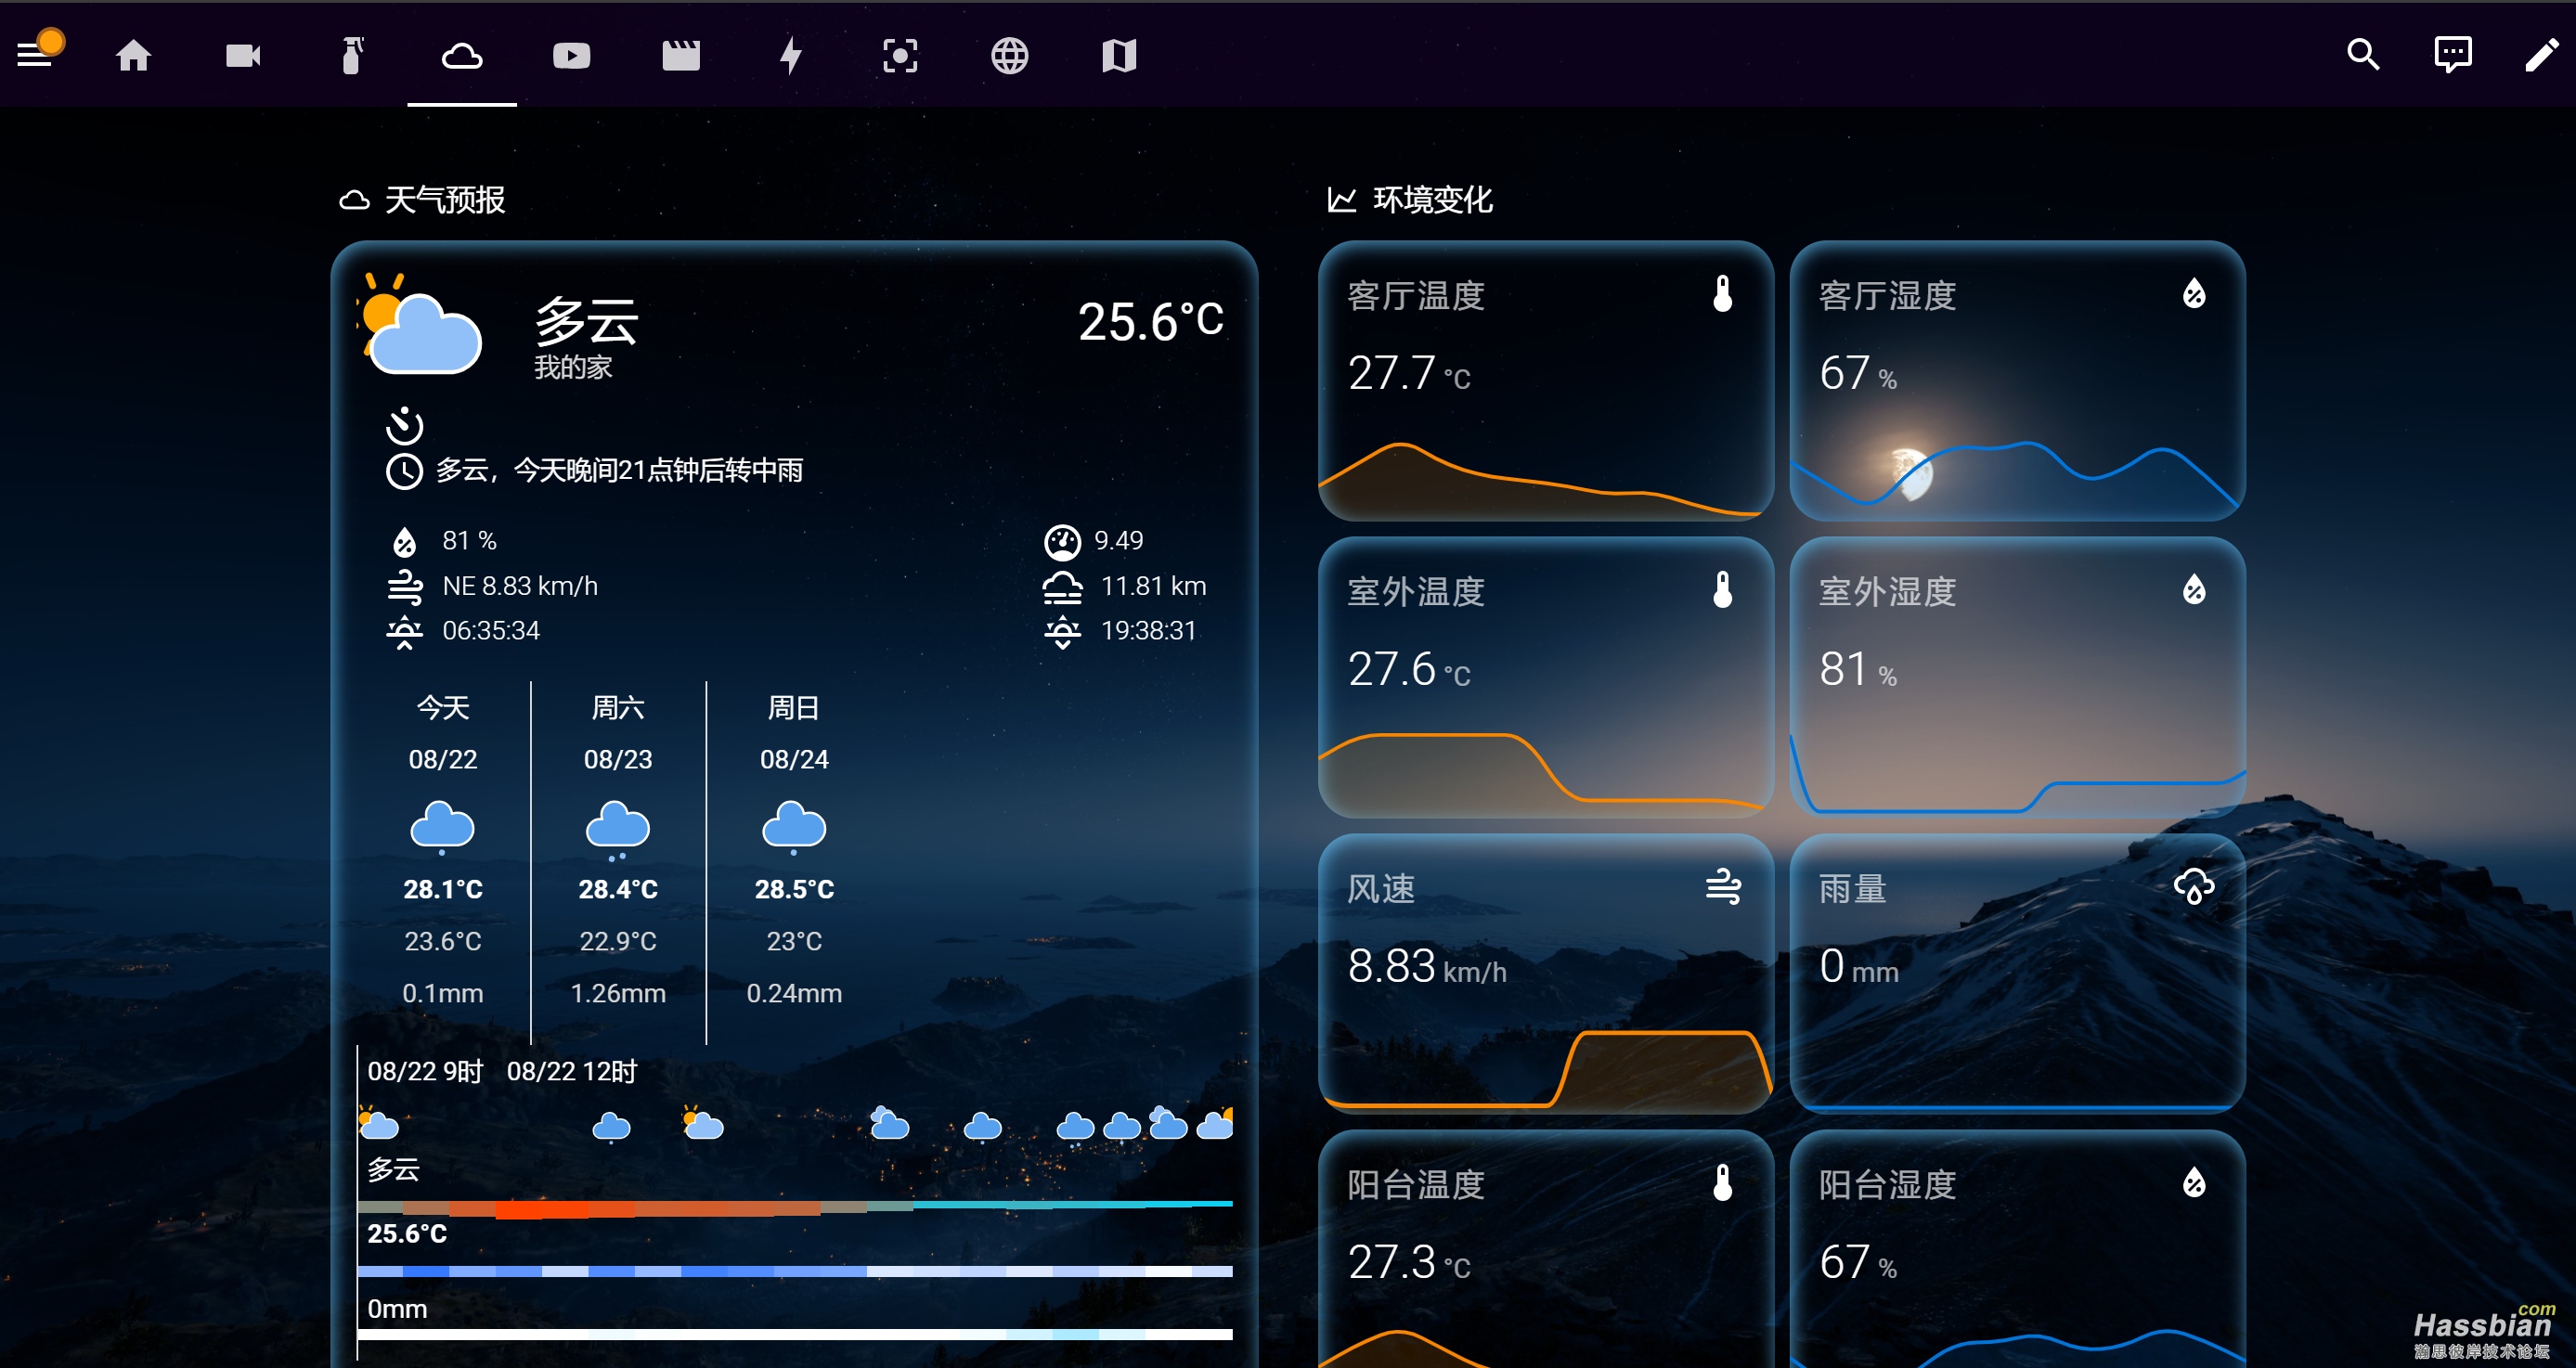Click the 我的家 location label
The height and width of the screenshot is (1368, 2576).
coord(572,367)
